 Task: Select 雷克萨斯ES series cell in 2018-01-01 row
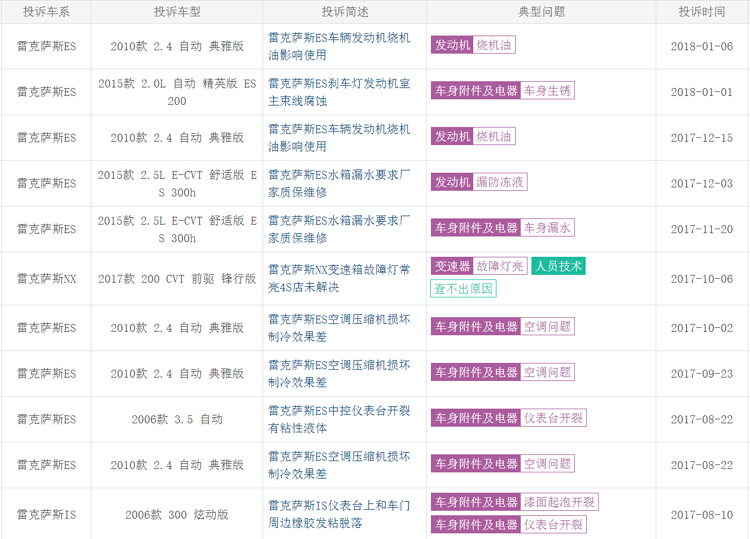[x=46, y=92]
